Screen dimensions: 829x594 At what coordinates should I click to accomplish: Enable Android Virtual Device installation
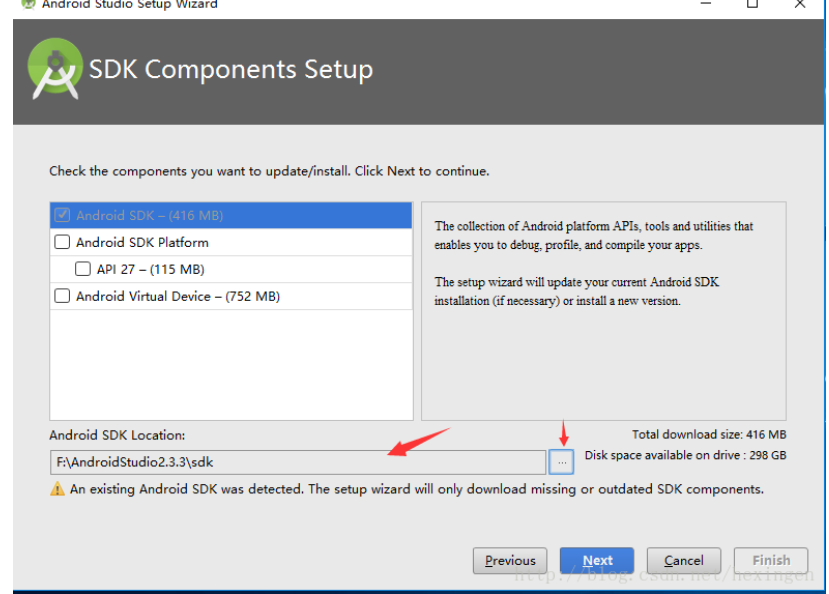tap(61, 295)
